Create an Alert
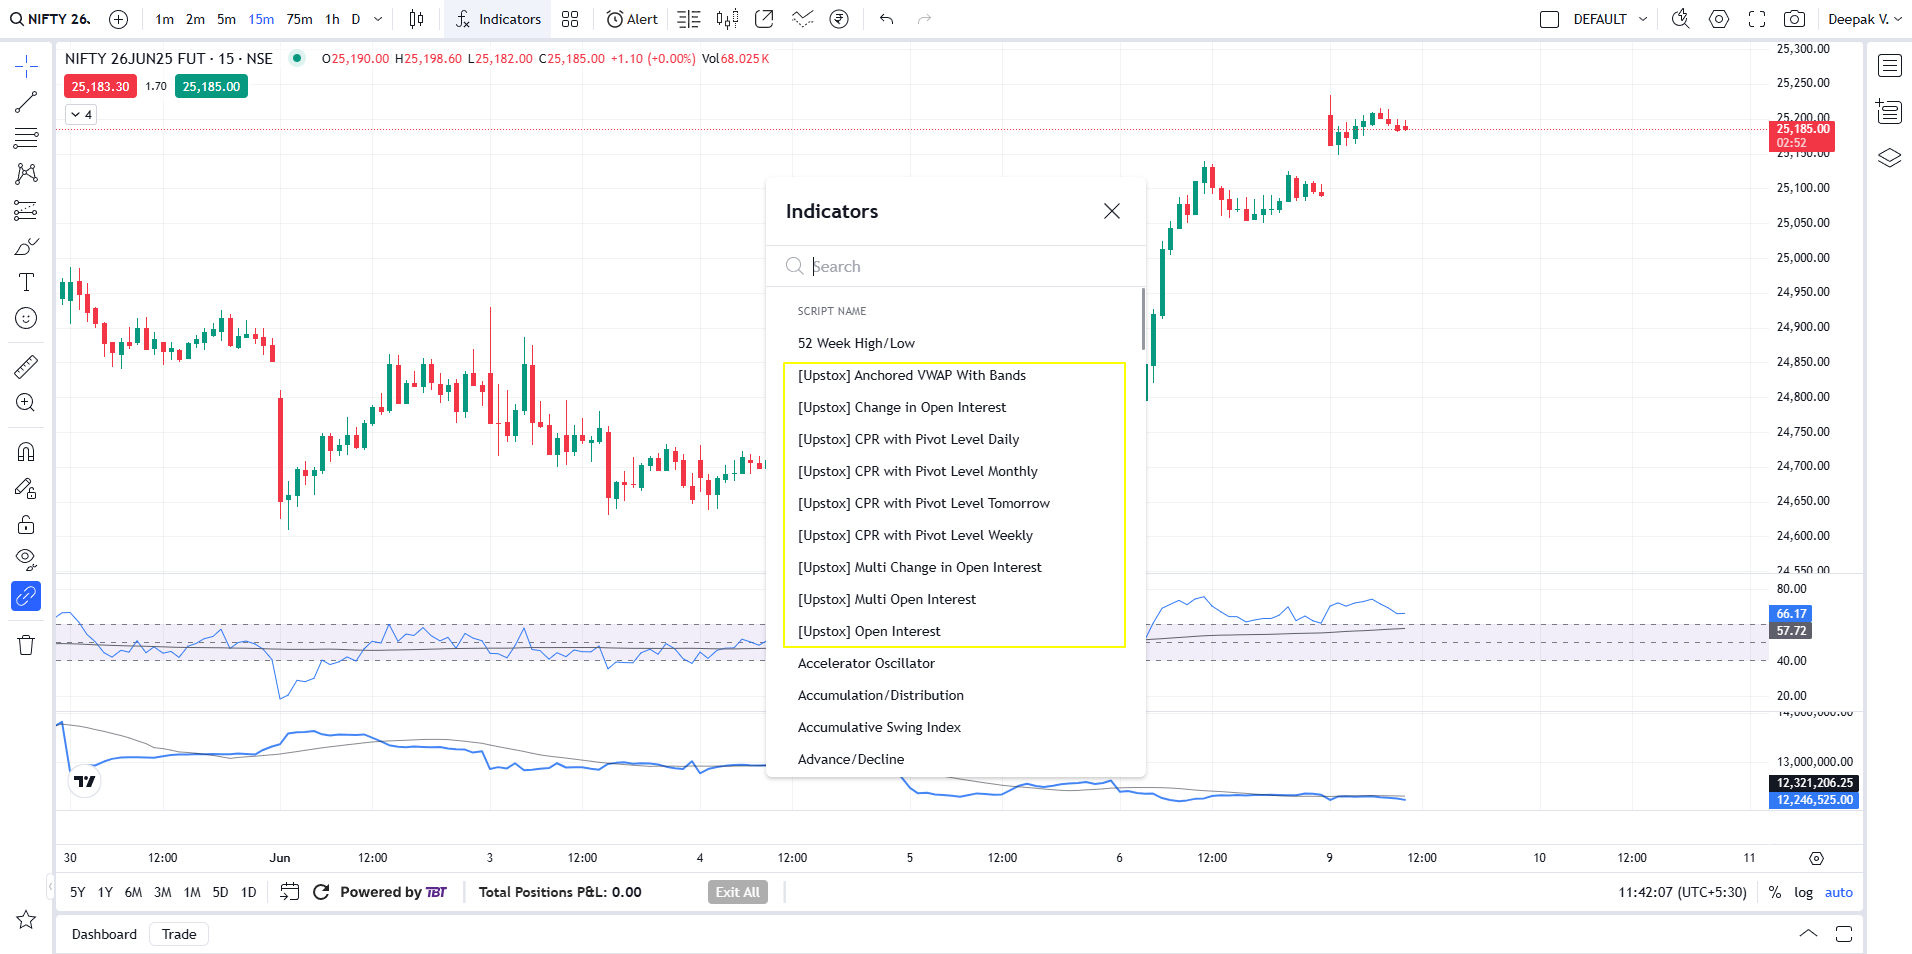Screen dimensions: 1912x954 point(632,19)
